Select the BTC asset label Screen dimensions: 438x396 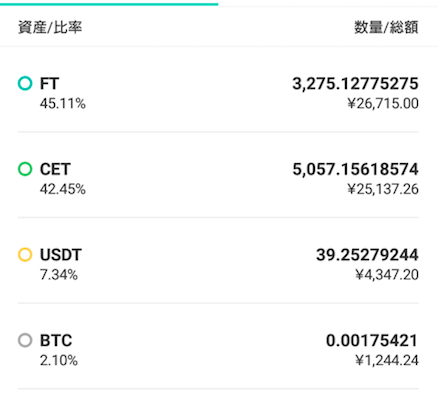tap(56, 340)
